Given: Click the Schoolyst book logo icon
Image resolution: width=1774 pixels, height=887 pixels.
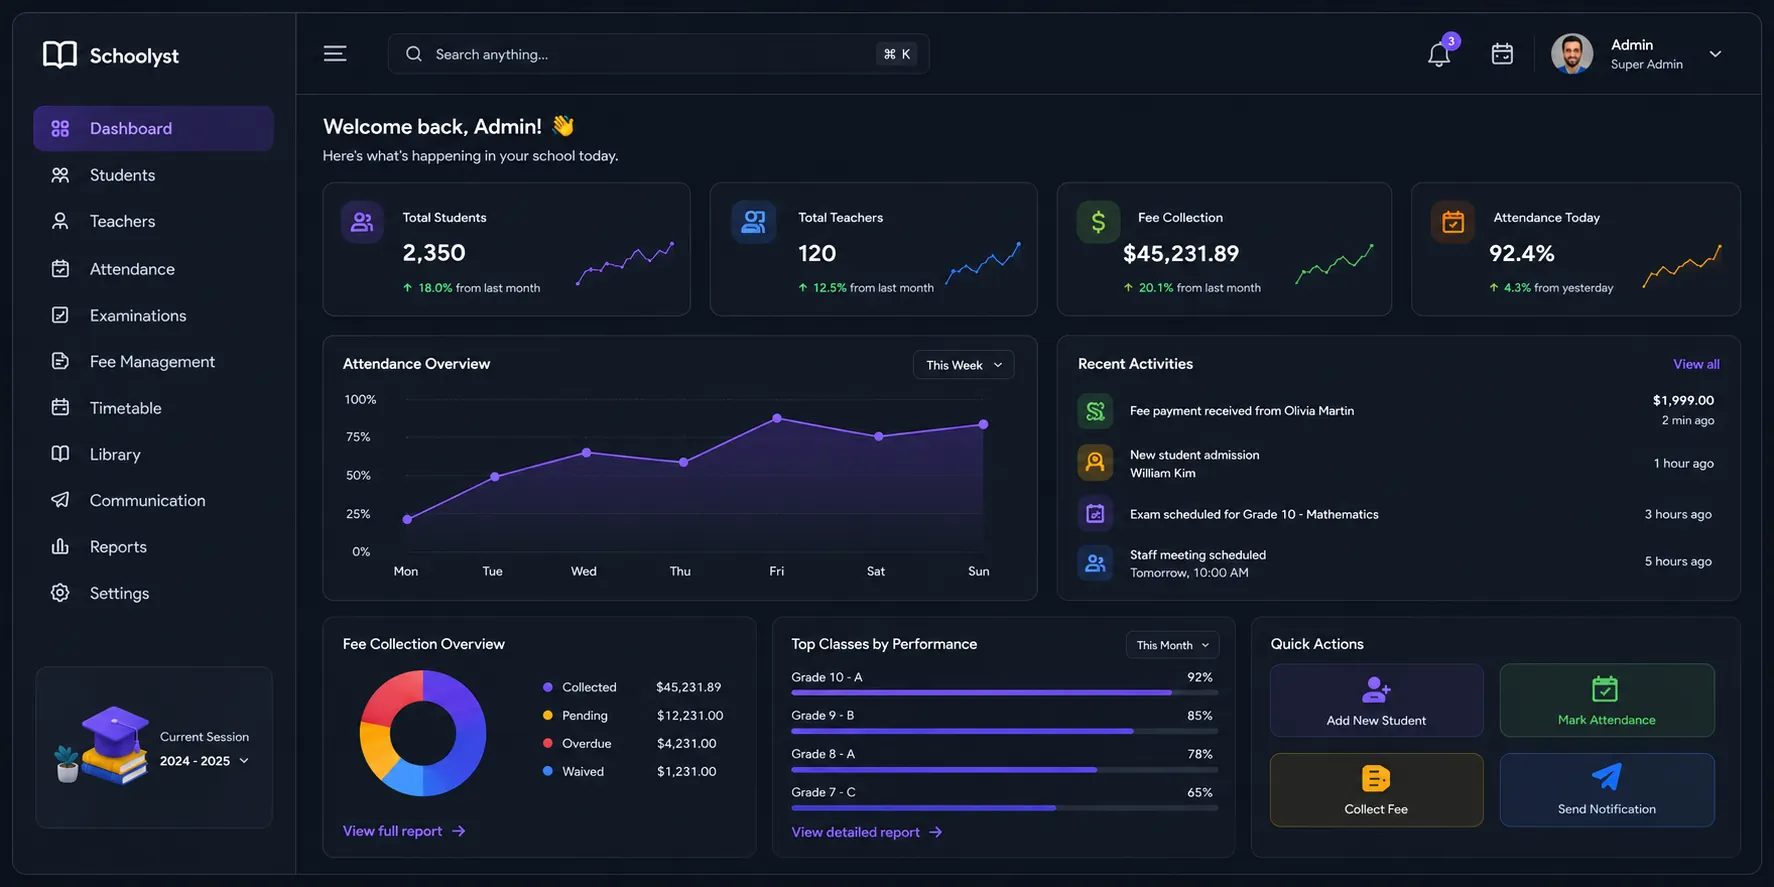Looking at the screenshot, I should (60, 55).
